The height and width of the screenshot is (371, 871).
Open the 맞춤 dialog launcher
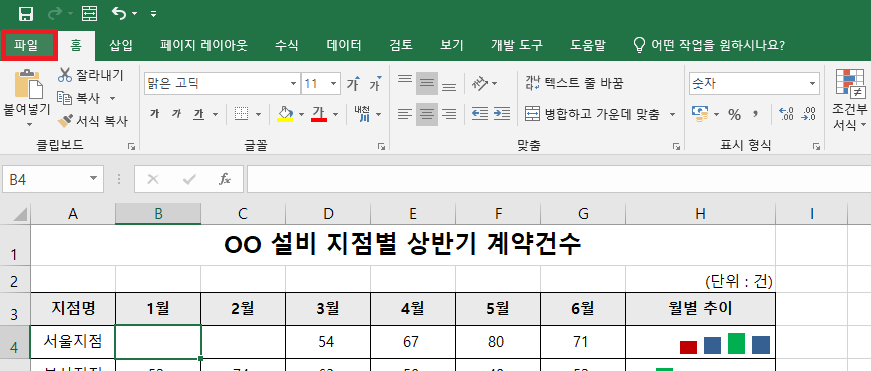click(x=676, y=147)
